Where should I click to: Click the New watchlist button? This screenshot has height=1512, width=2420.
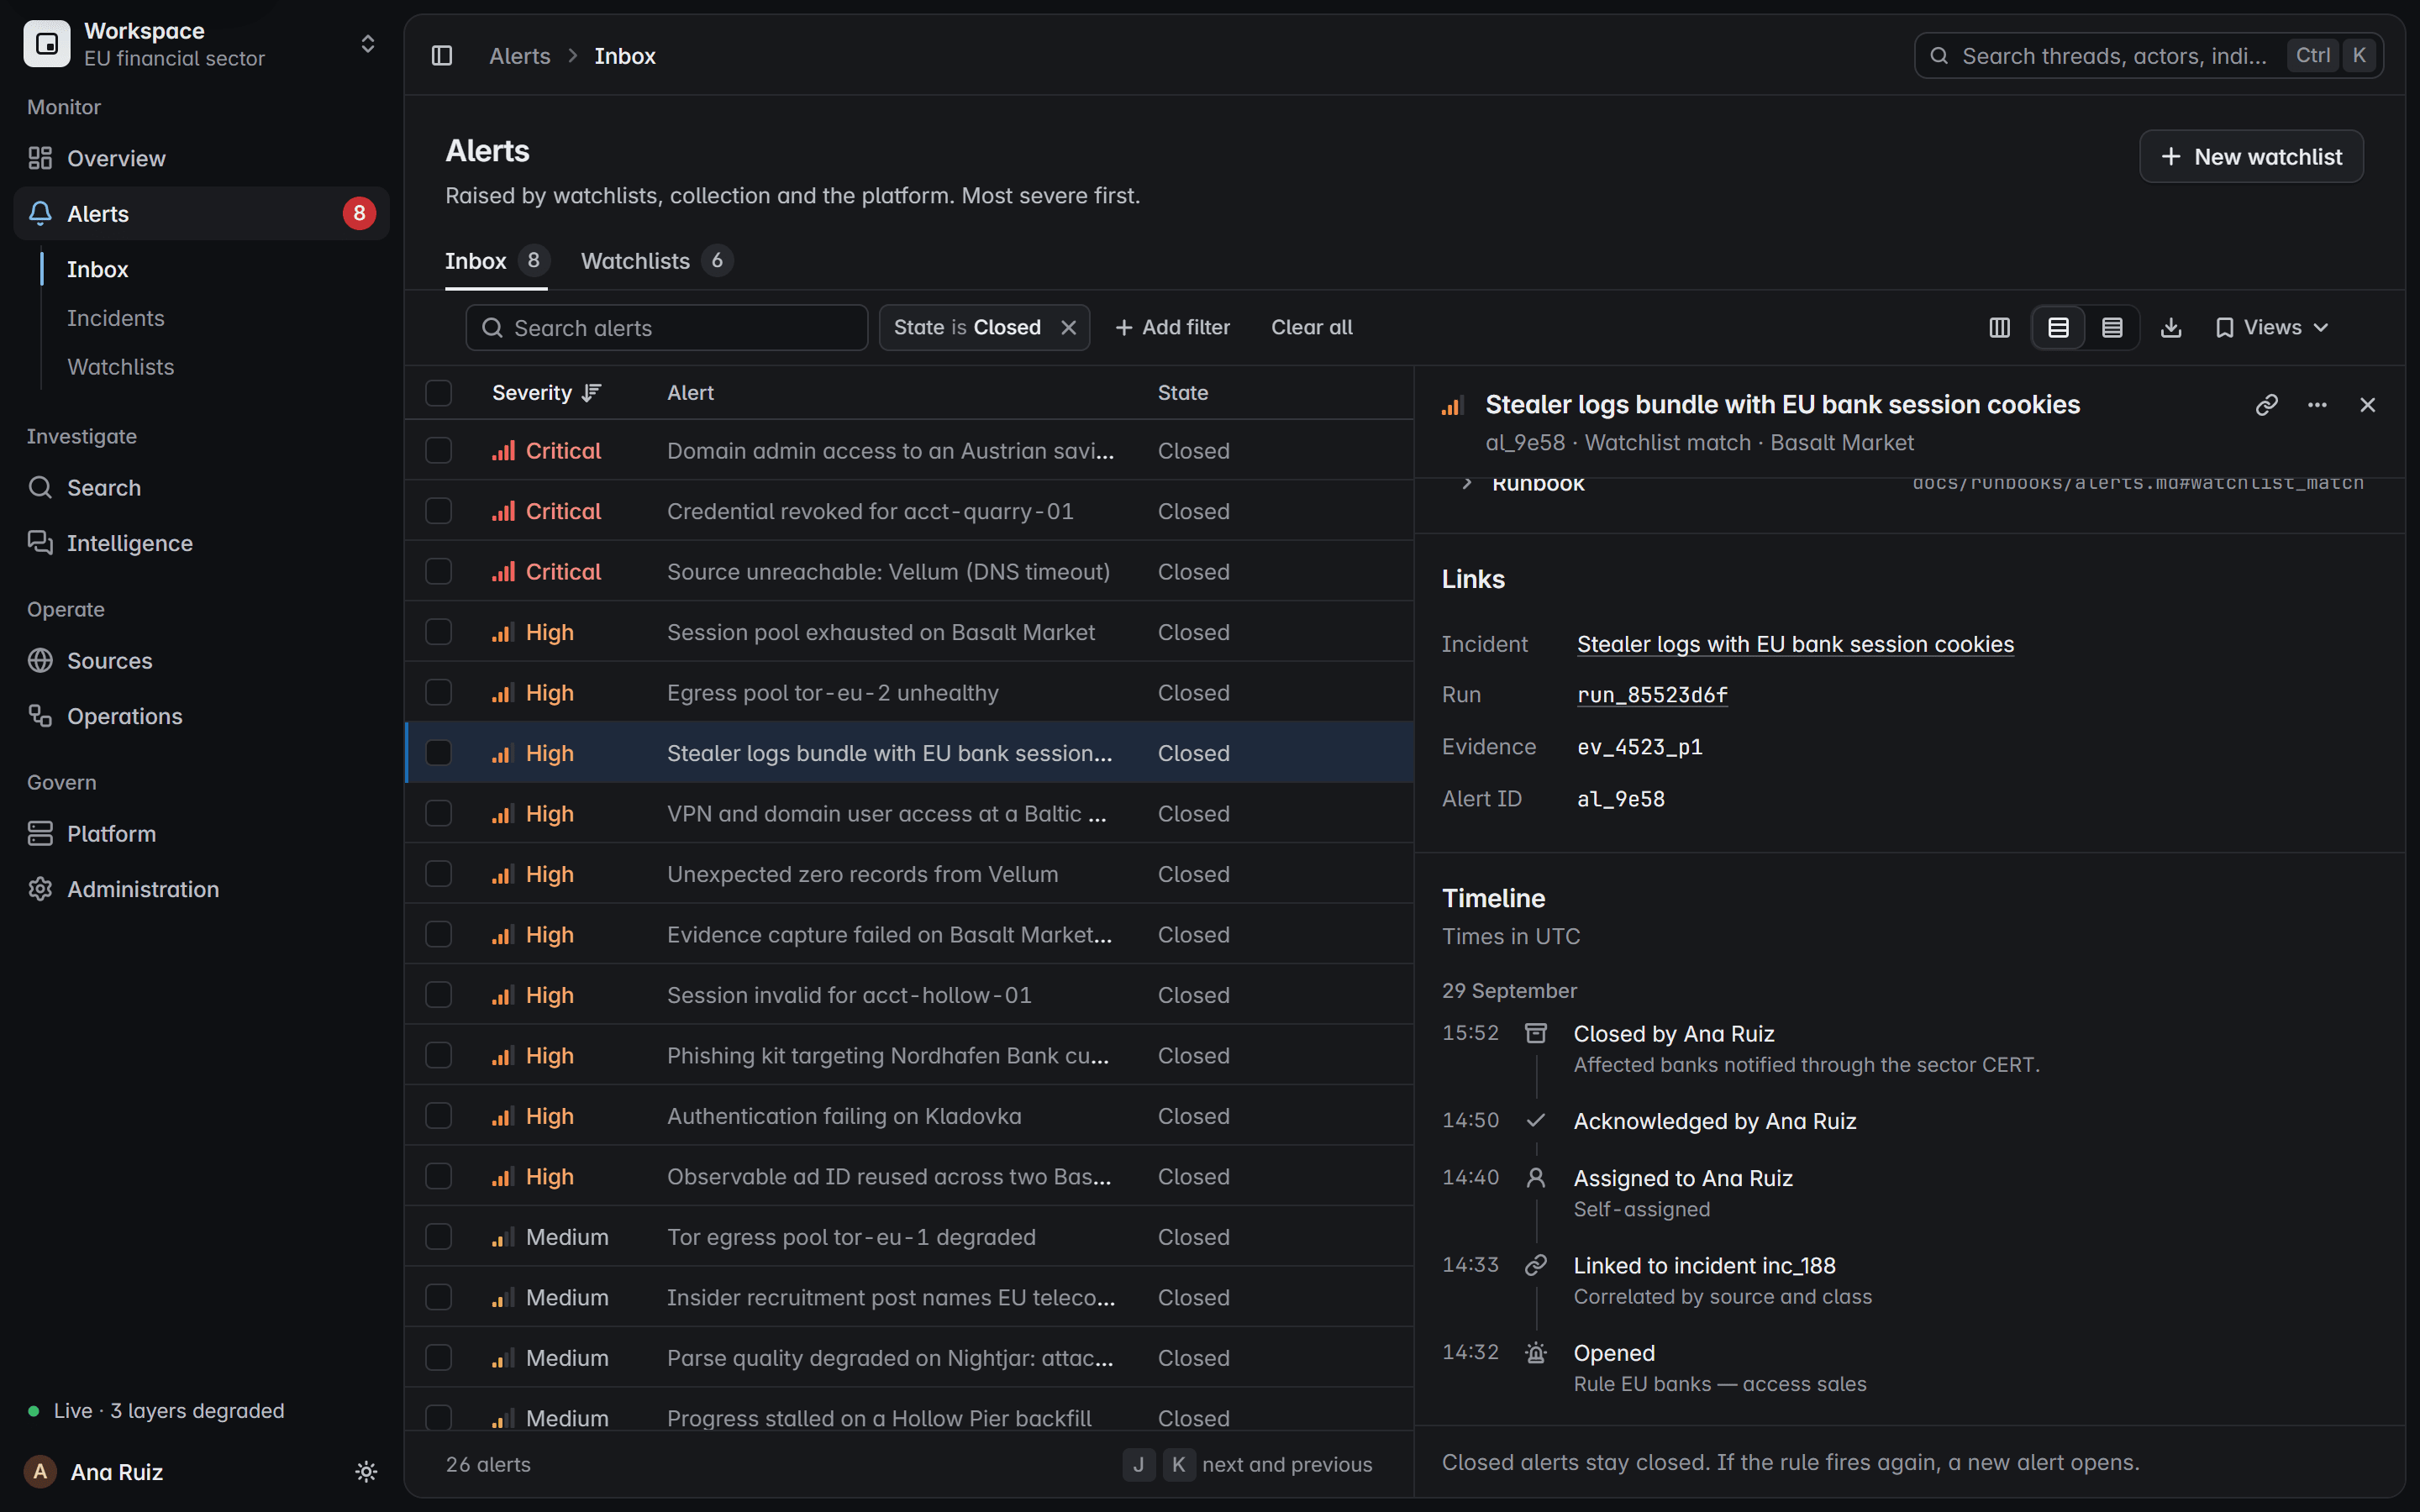[2251, 157]
